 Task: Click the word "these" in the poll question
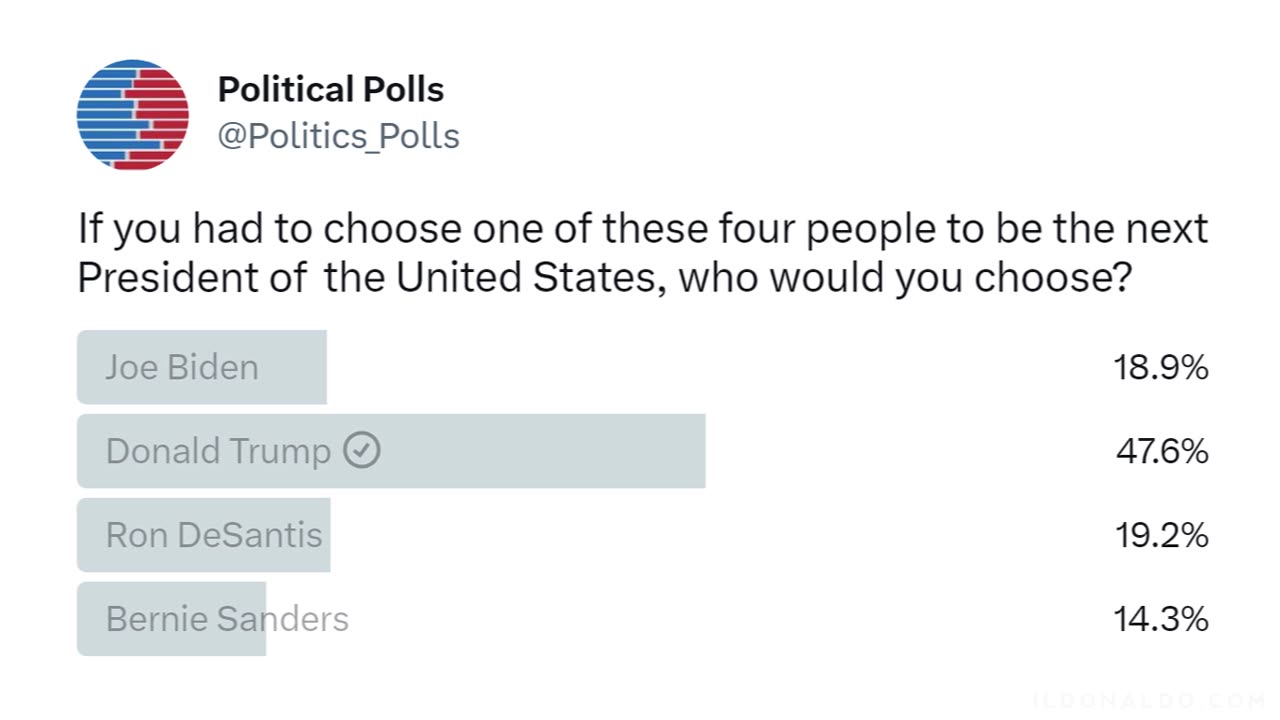pyautogui.click(x=655, y=230)
